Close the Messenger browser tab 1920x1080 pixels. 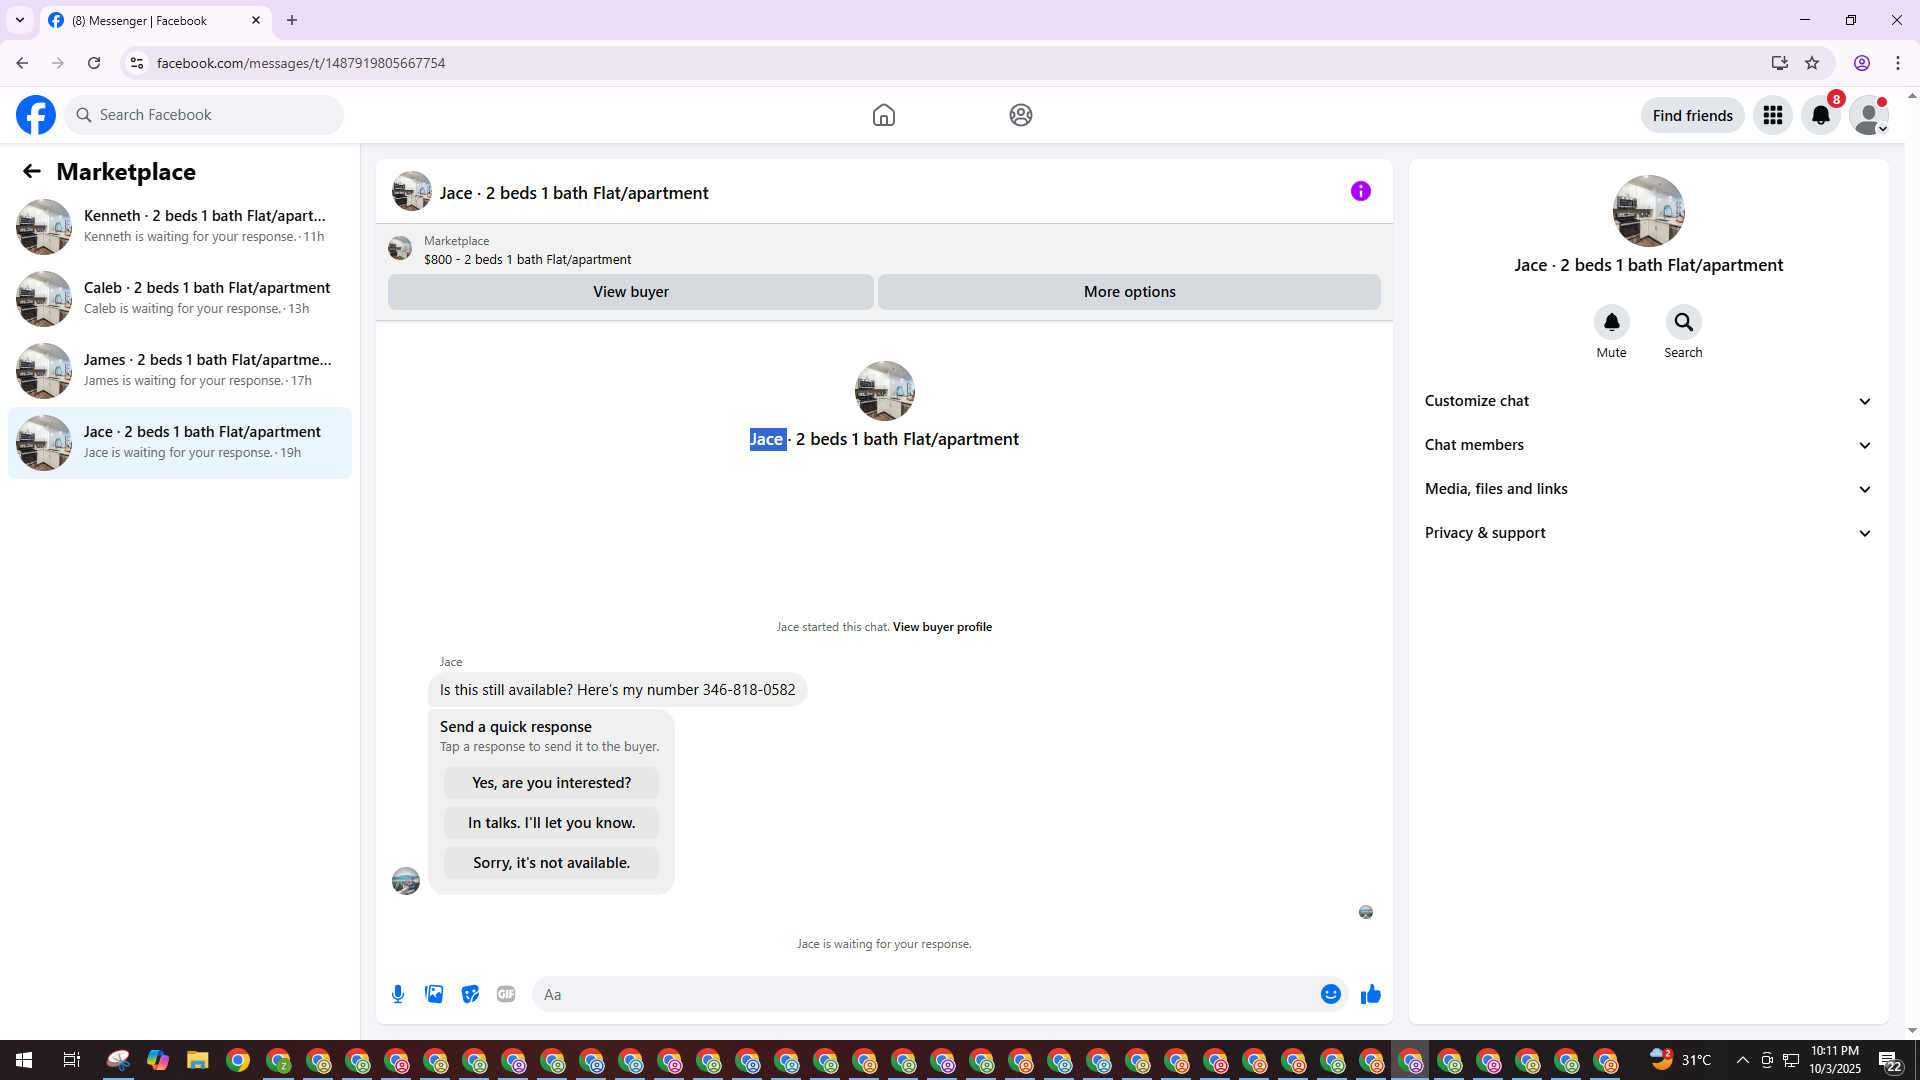(x=256, y=20)
